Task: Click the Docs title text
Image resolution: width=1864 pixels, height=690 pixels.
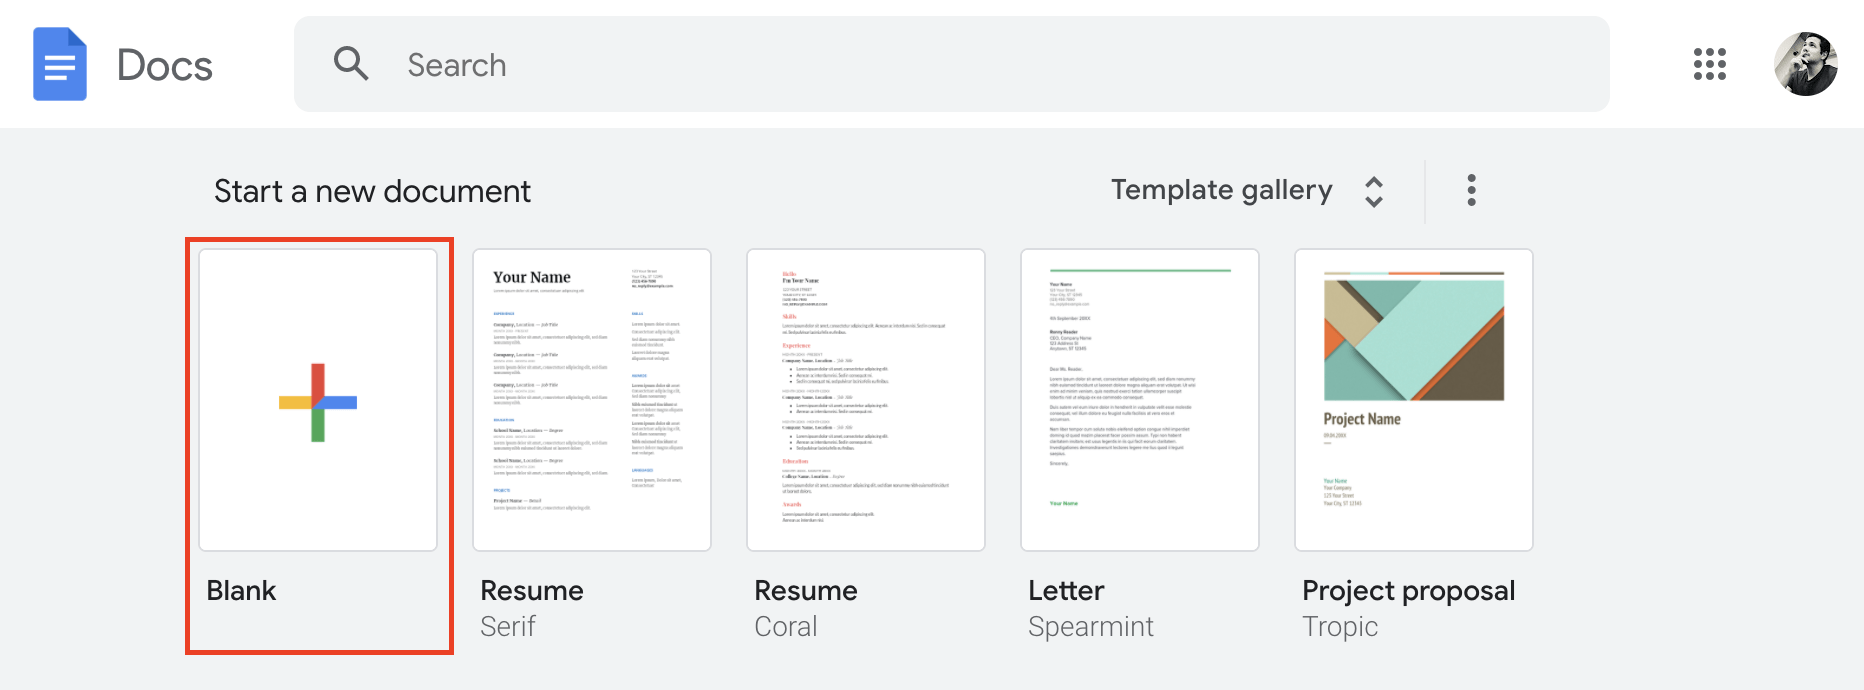Action: (x=165, y=66)
